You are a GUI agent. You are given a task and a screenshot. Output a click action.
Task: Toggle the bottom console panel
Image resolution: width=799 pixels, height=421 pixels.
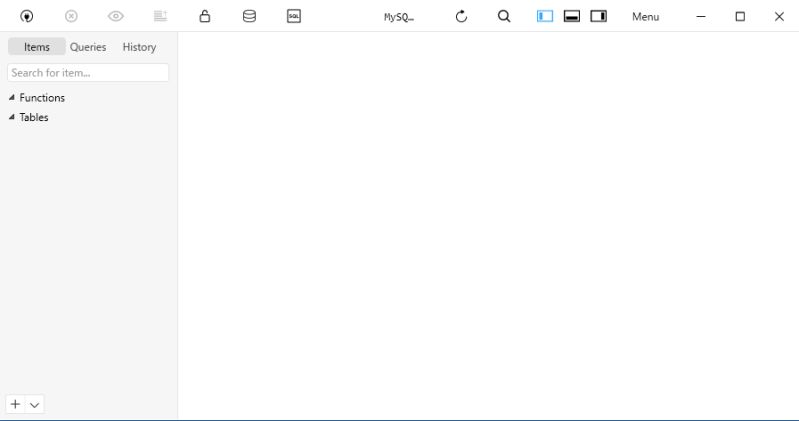[x=572, y=16]
